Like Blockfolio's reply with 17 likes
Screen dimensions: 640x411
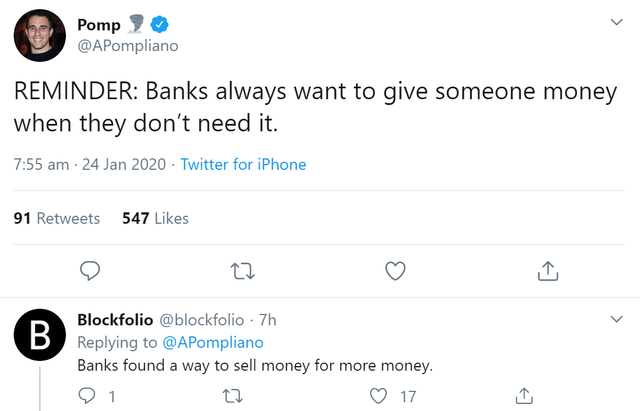tap(378, 396)
